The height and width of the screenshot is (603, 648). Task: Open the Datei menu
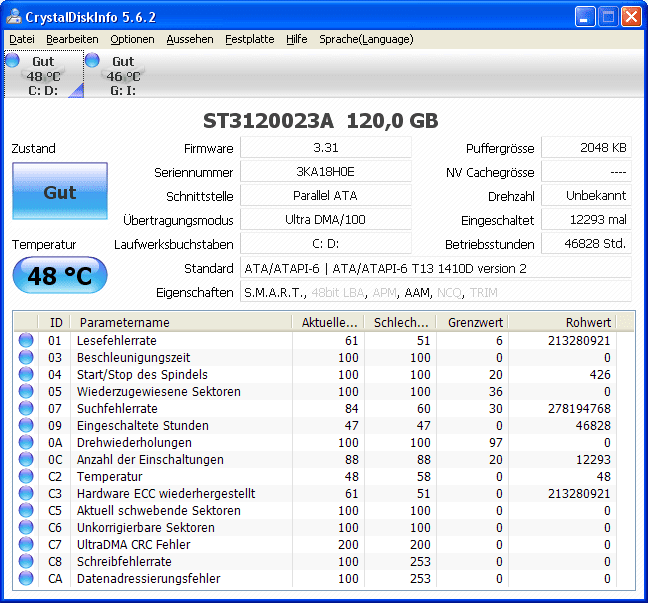click(21, 39)
